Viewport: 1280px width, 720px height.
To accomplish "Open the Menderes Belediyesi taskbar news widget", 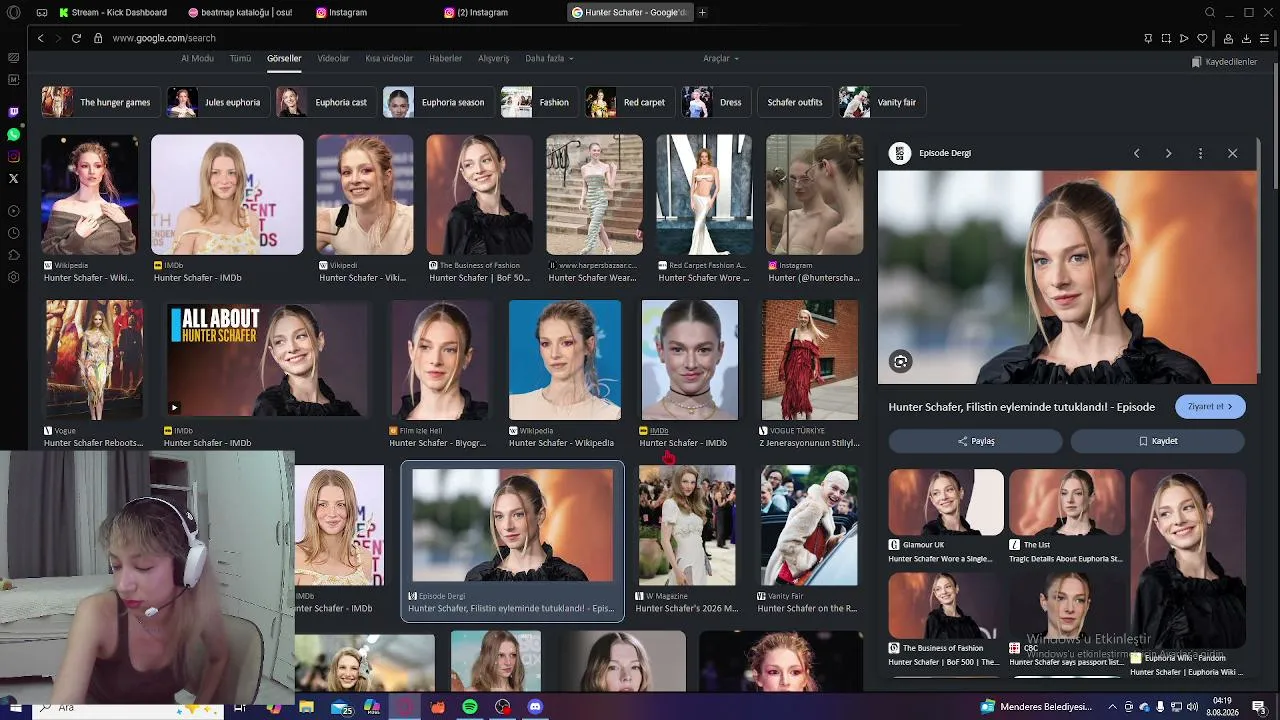I will [x=1037, y=707].
